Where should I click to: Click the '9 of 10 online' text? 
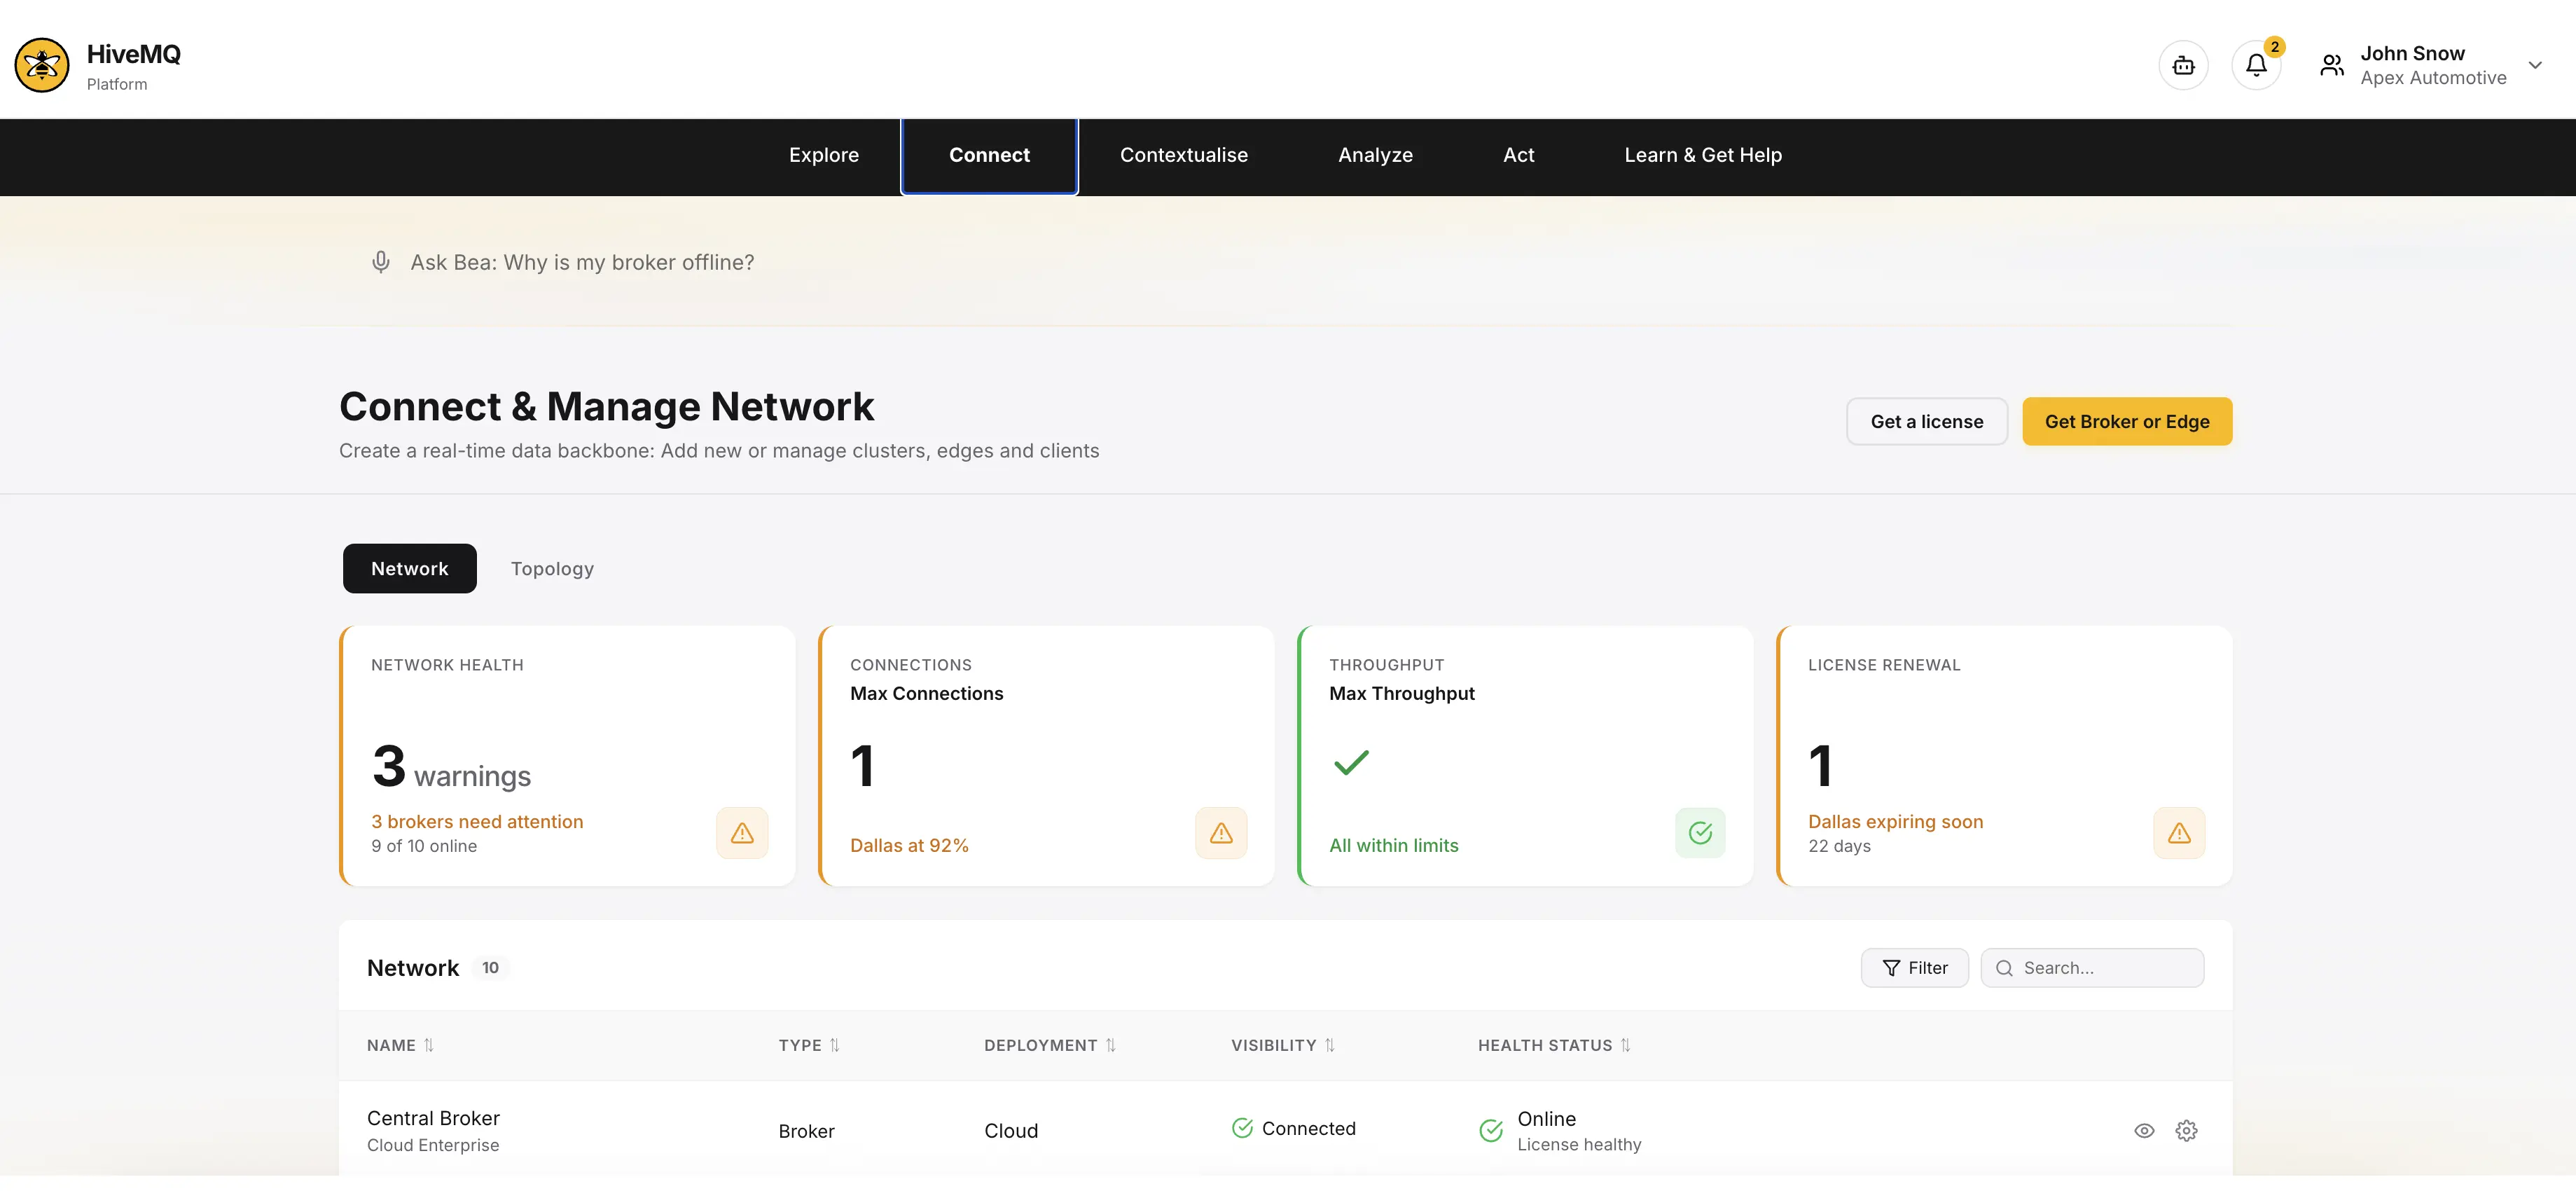pos(424,846)
